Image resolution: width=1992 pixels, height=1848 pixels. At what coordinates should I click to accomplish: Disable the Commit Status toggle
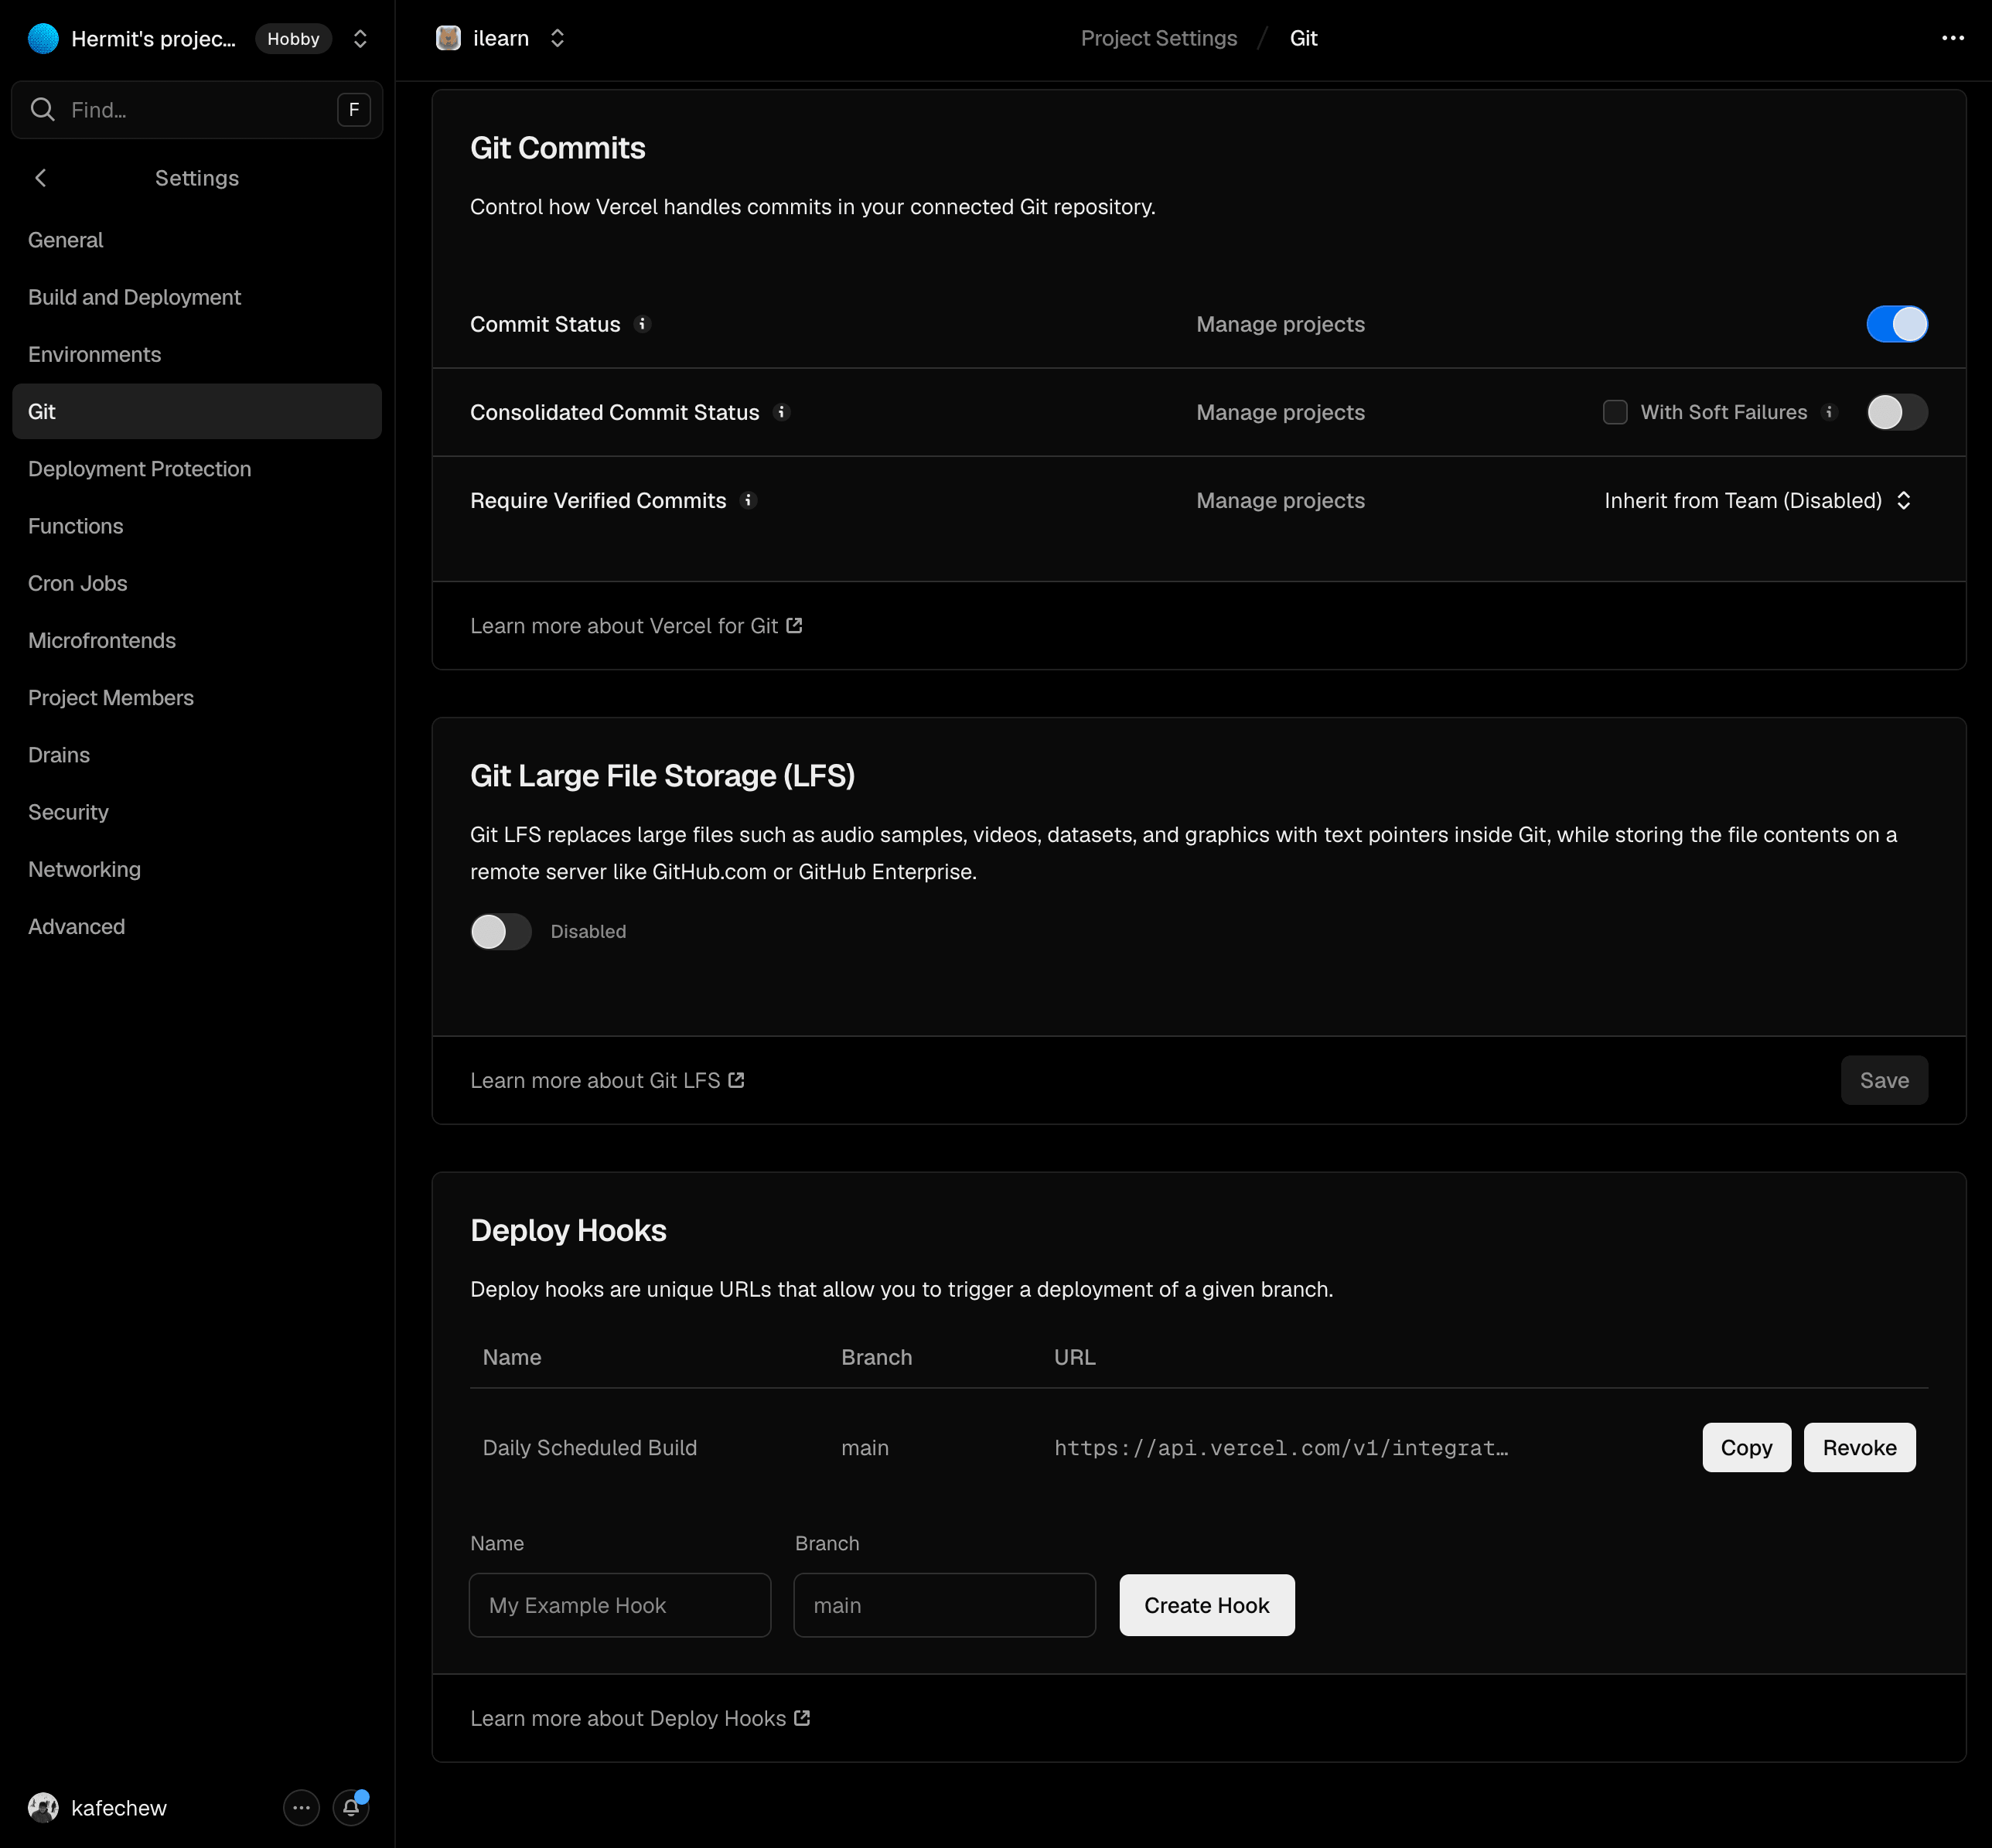(x=1897, y=324)
